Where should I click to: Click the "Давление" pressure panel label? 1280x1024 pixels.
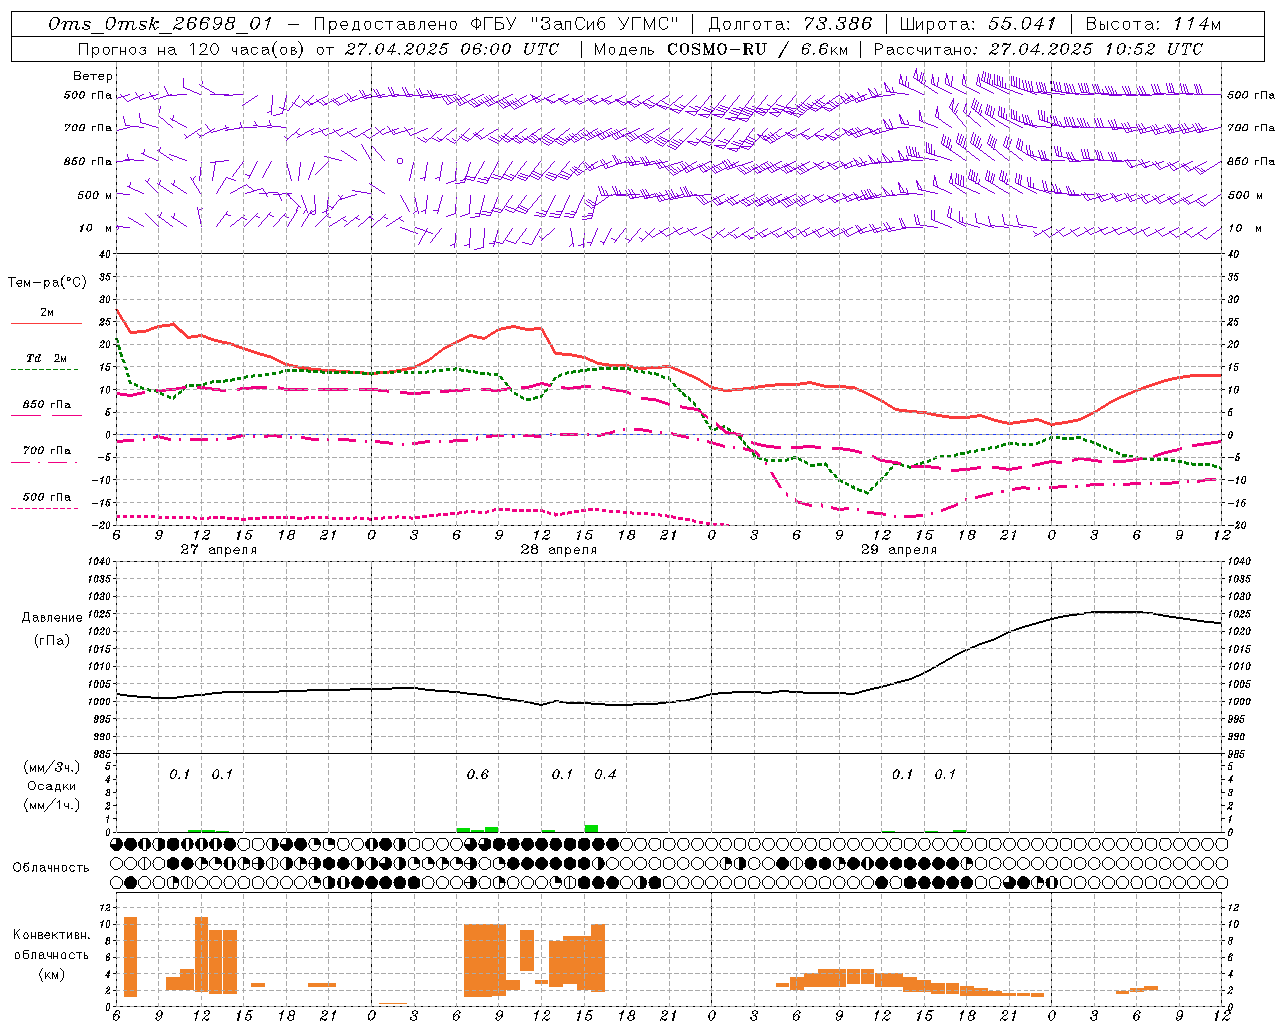[x=51, y=618]
